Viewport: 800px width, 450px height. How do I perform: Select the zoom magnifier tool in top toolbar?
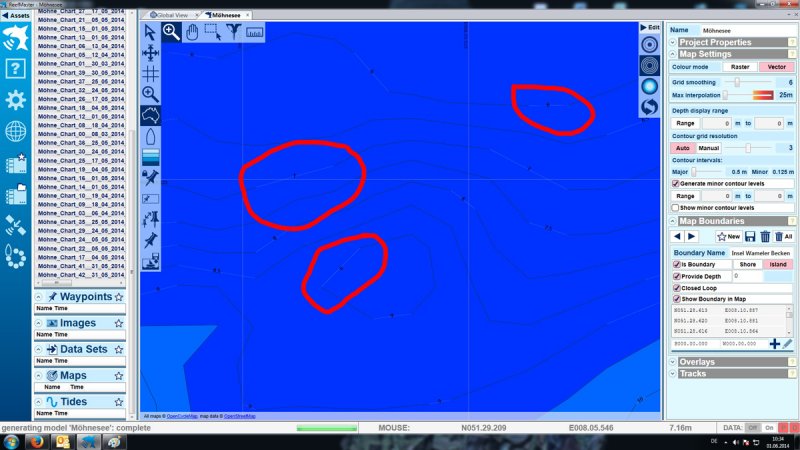click(x=171, y=32)
